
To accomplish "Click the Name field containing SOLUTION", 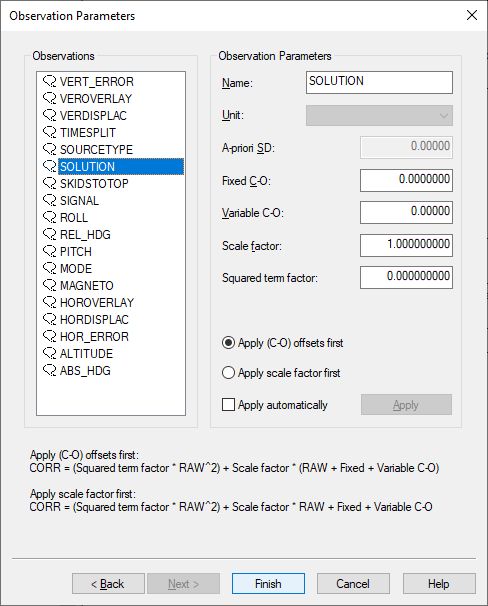I will click(379, 82).
